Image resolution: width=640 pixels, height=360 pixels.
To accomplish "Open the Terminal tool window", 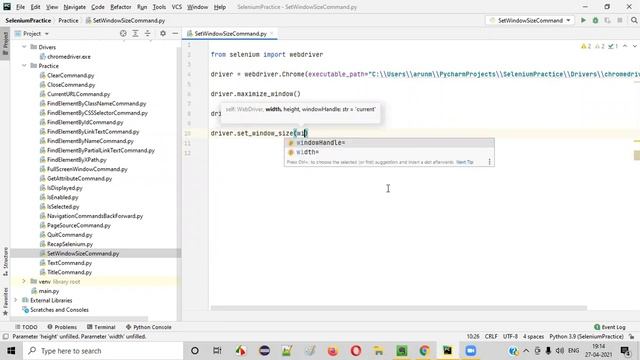I will coord(101,327).
